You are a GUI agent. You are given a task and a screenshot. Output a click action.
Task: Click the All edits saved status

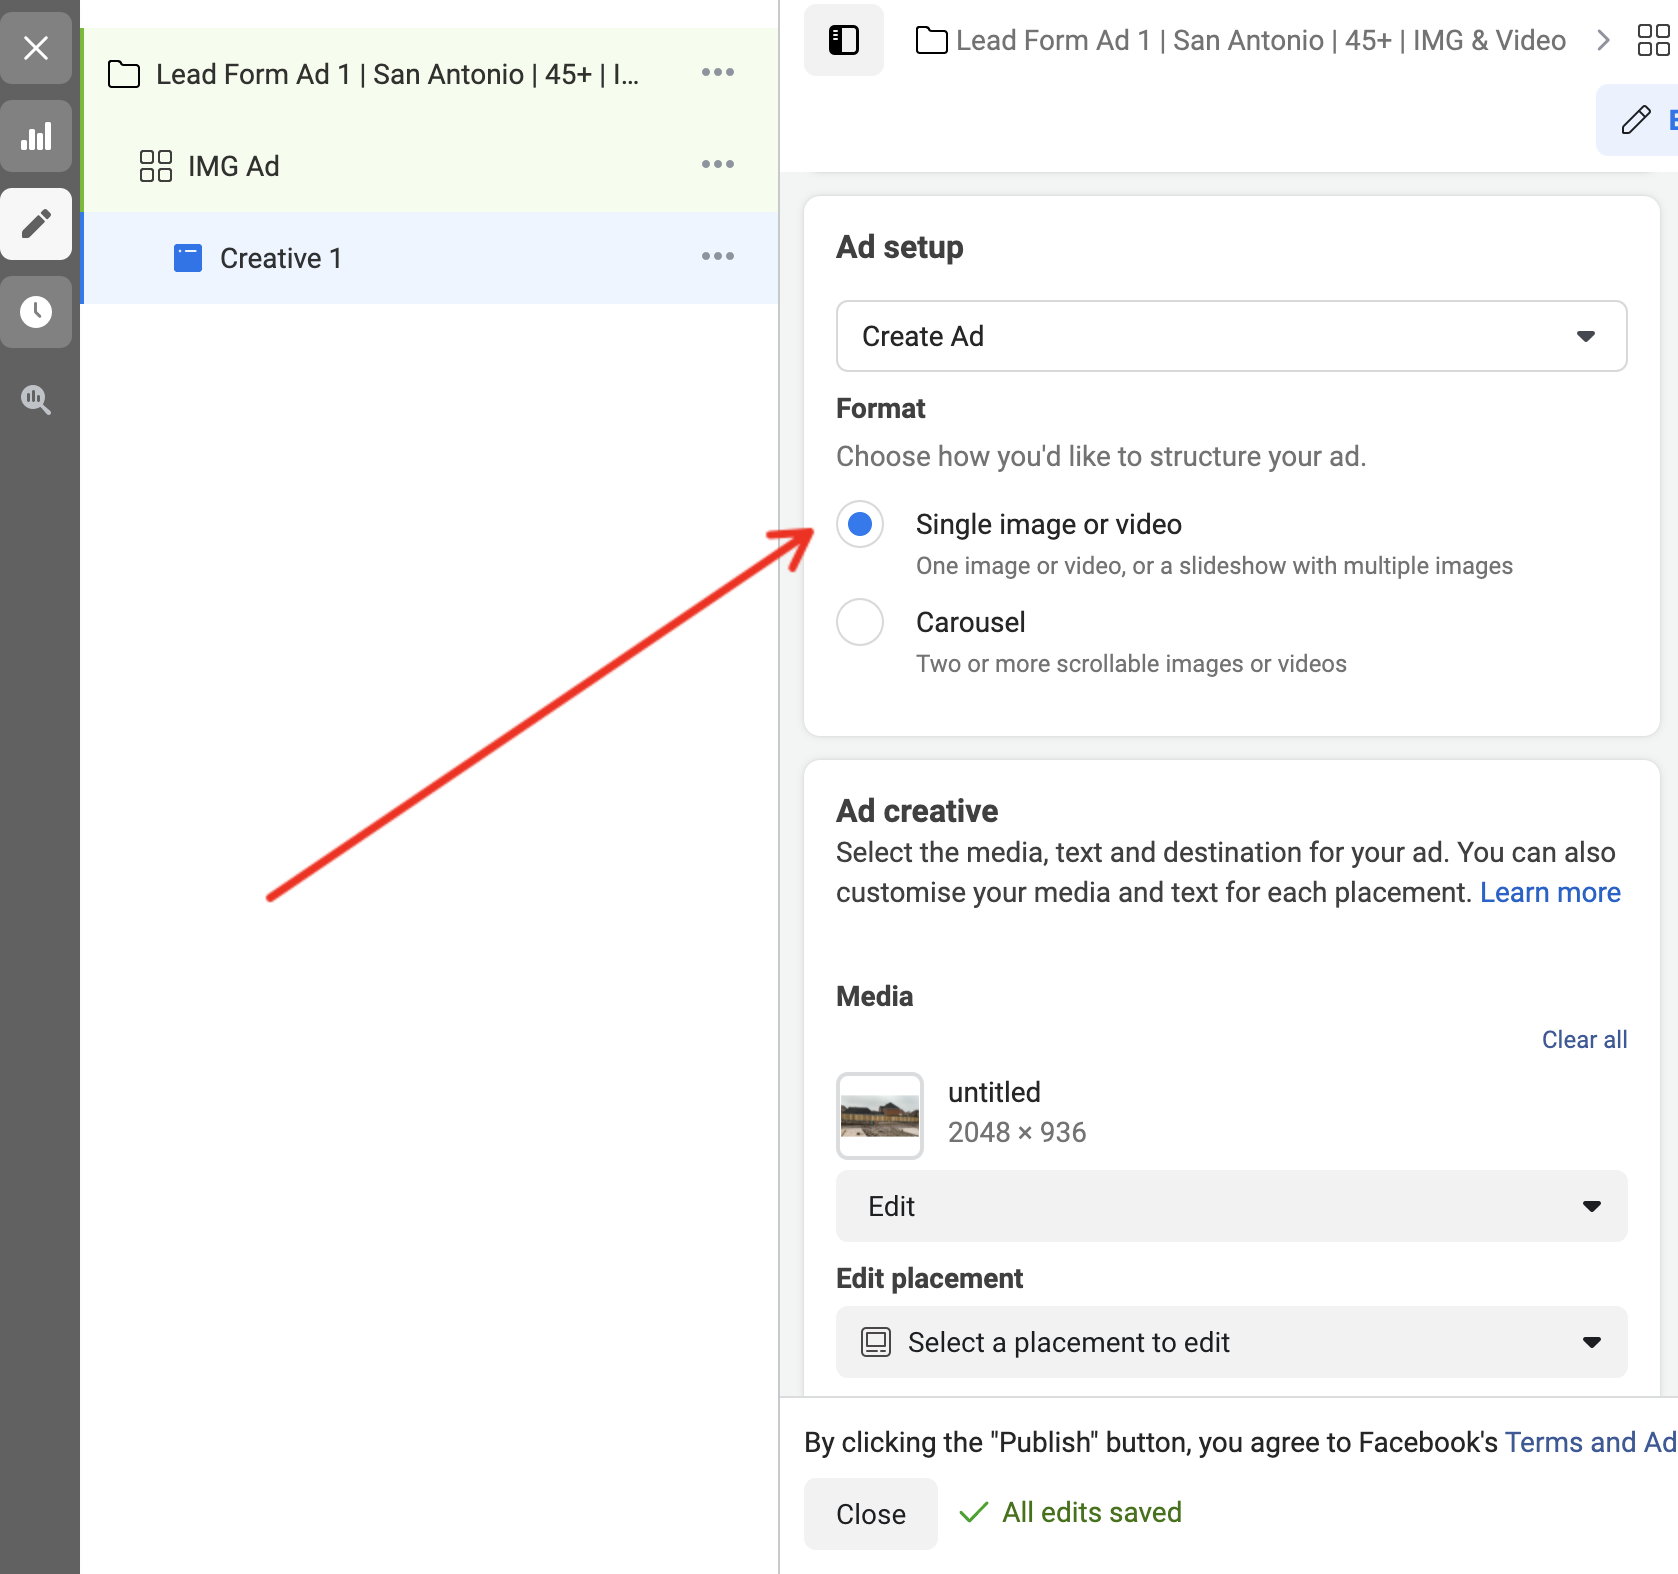(x=1070, y=1512)
